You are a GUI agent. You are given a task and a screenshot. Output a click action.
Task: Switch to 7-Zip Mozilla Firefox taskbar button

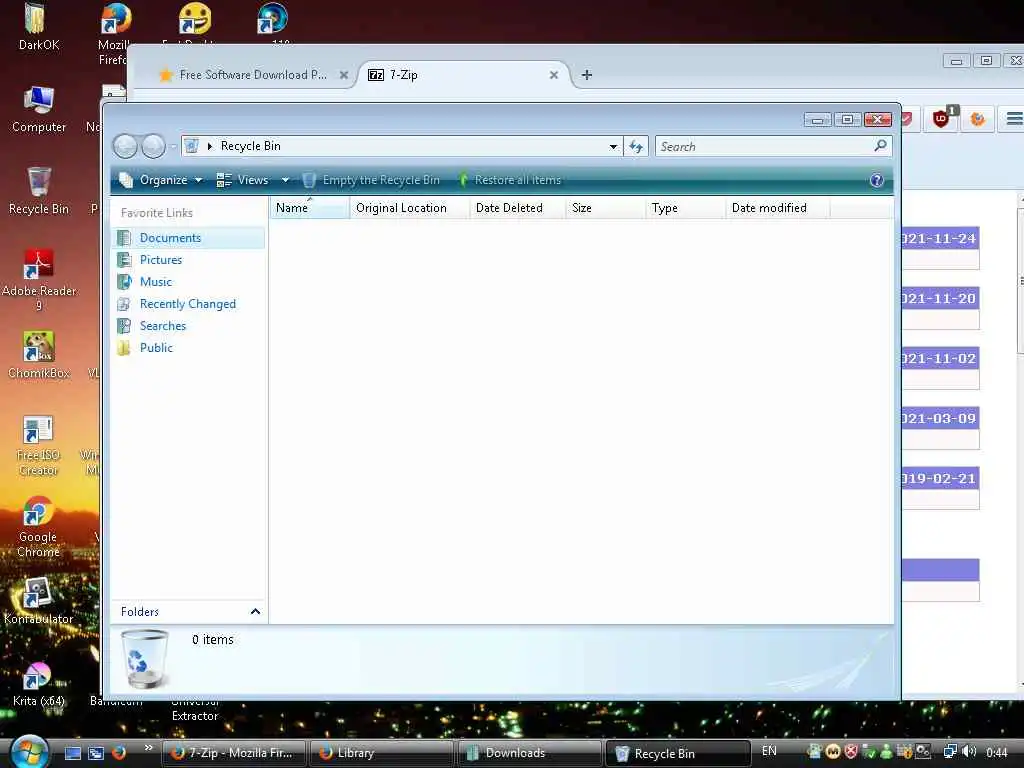tap(234, 753)
